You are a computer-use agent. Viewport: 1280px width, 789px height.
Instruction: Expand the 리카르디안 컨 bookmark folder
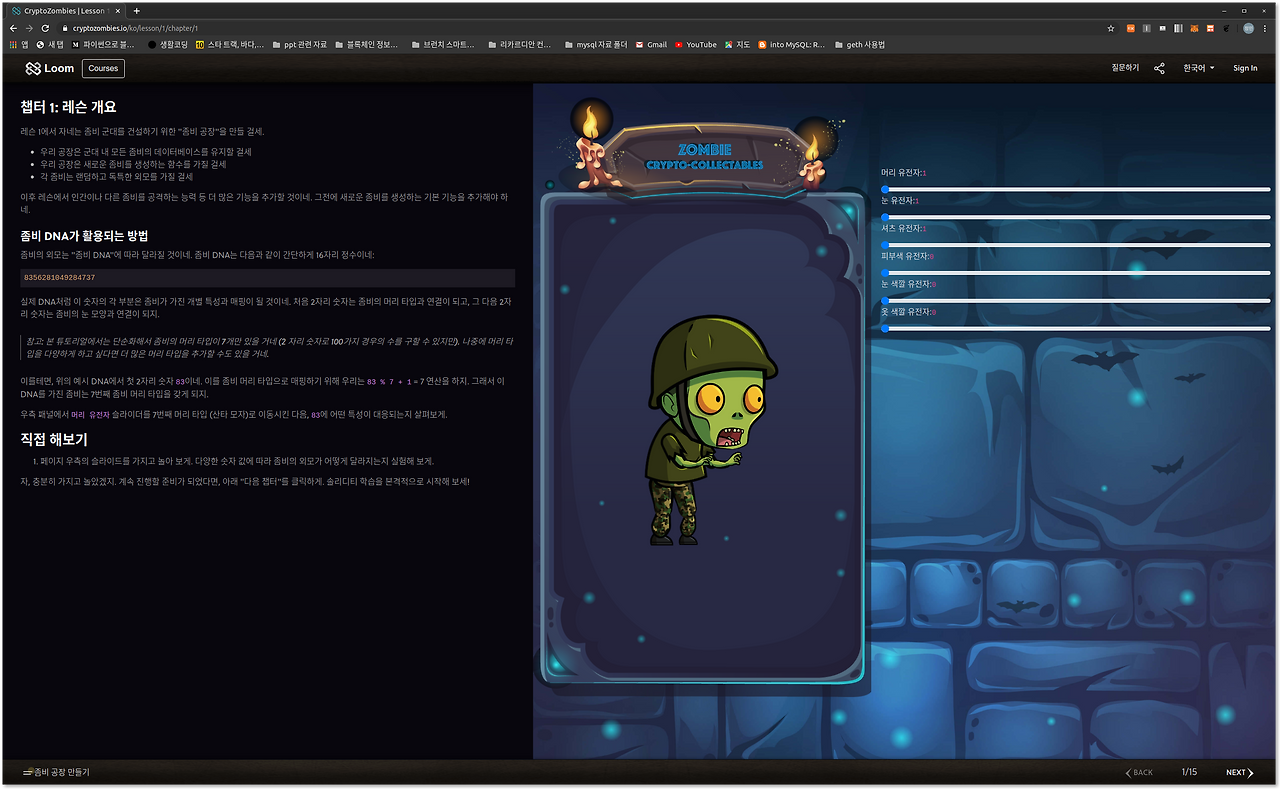coord(519,45)
